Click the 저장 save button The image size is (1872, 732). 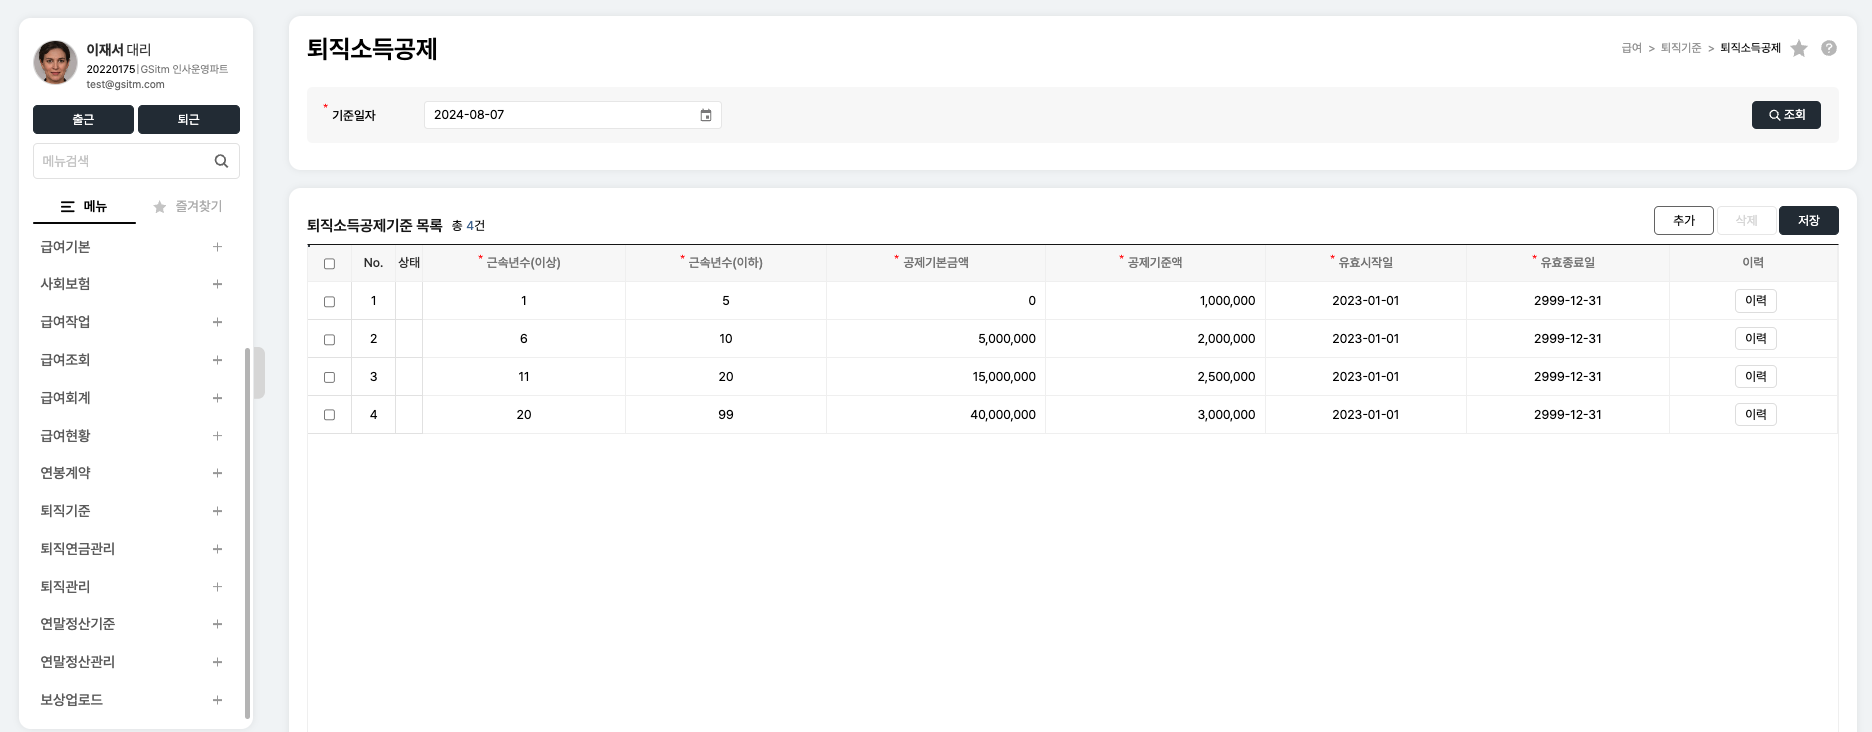tap(1808, 220)
